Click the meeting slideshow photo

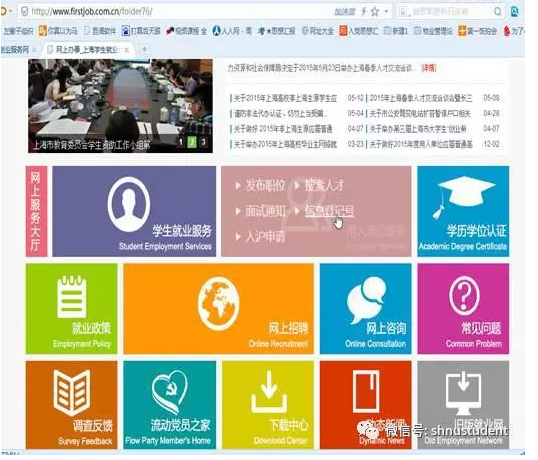pyautogui.click(x=120, y=106)
